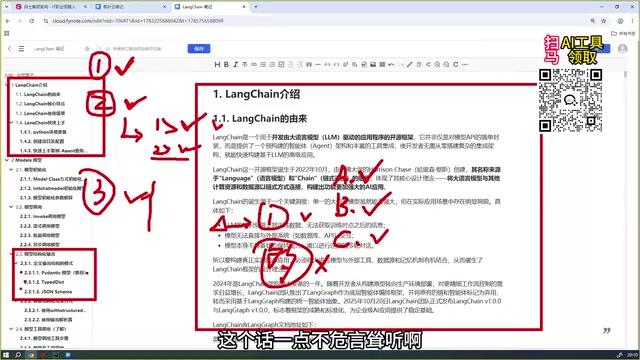Go back with the note's left chevron
Viewport: 640px width, 360px height.
tap(9, 49)
